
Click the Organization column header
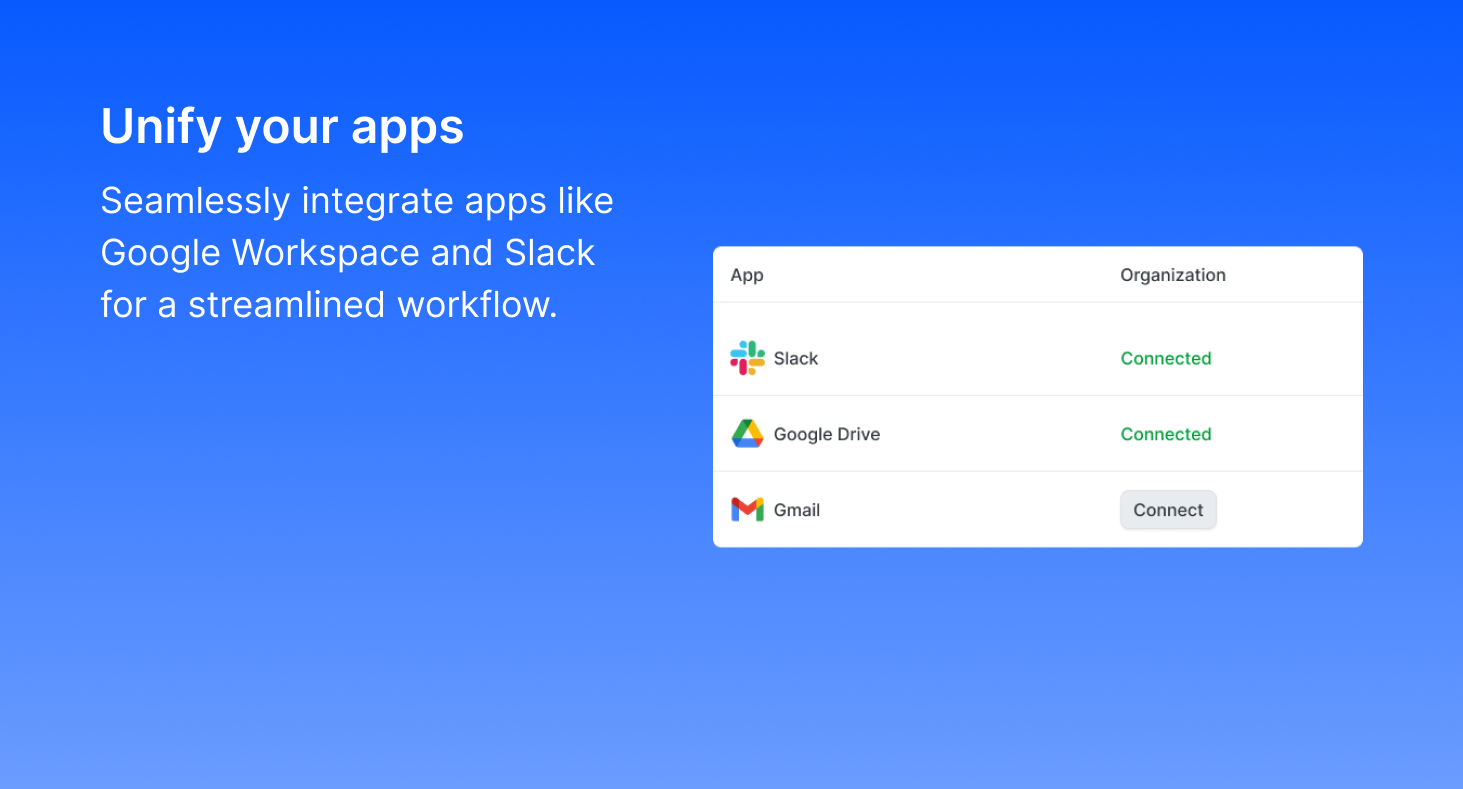coord(1173,275)
